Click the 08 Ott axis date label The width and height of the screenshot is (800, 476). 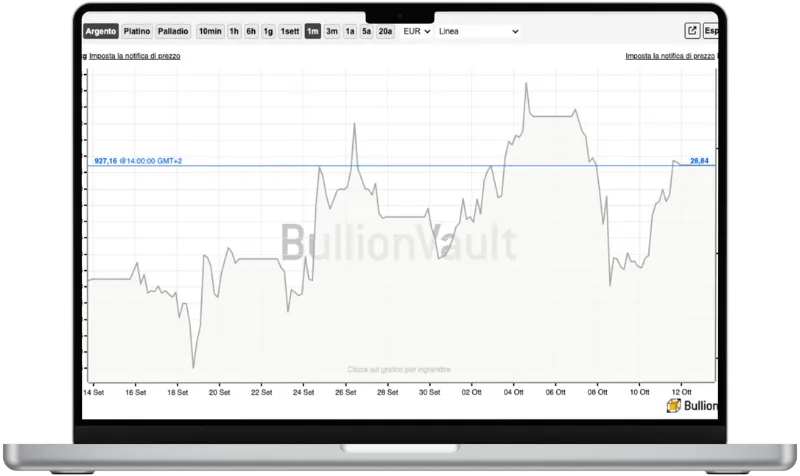[x=597, y=392]
